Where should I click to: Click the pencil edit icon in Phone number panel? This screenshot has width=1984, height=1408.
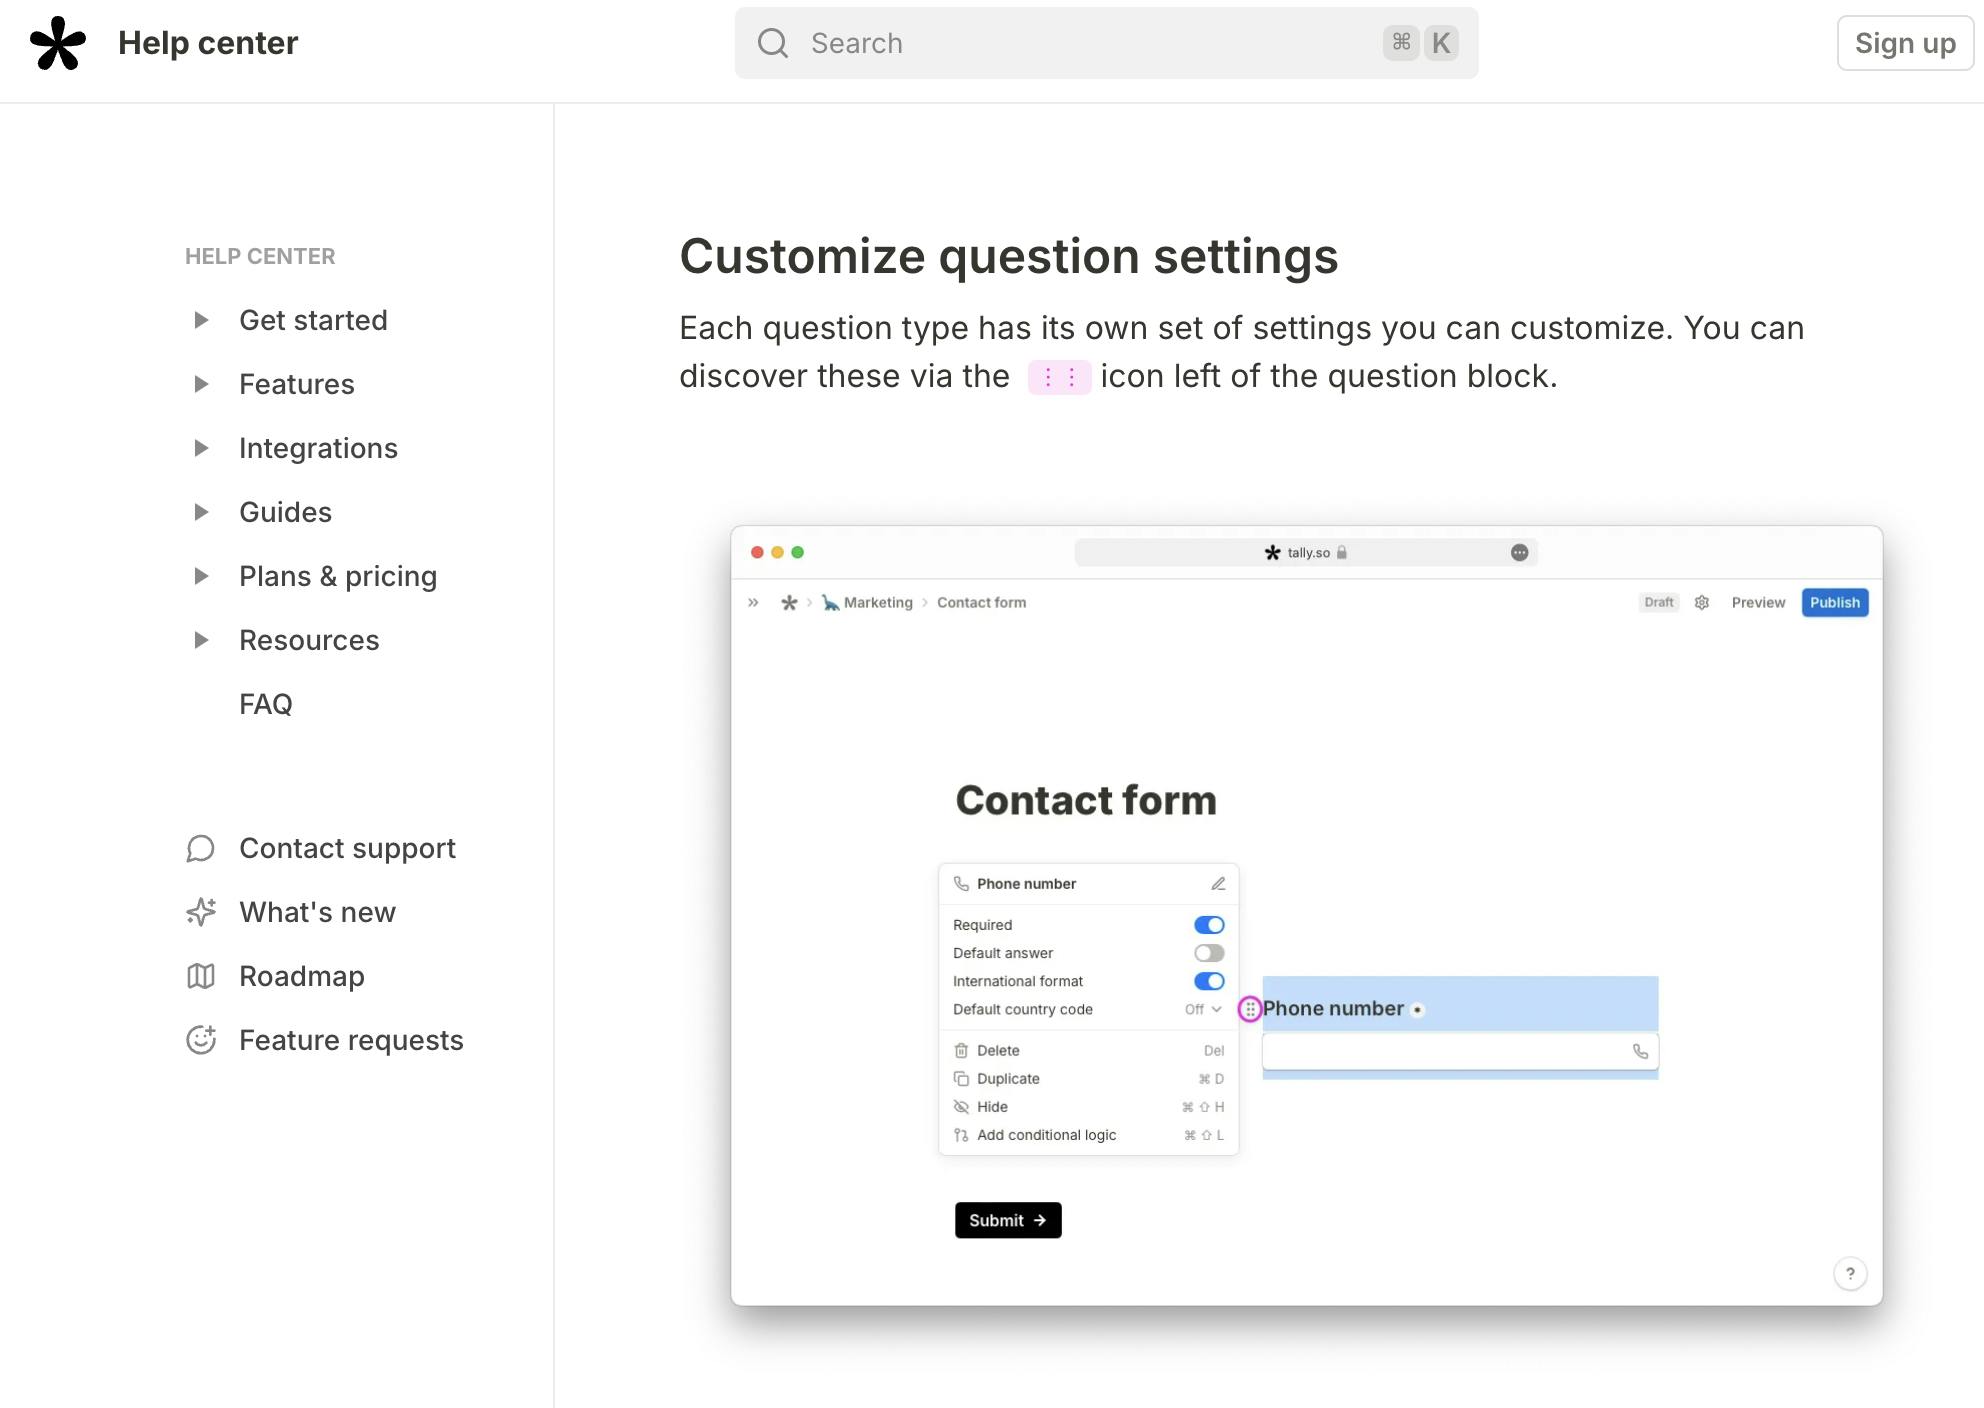pos(1218,884)
